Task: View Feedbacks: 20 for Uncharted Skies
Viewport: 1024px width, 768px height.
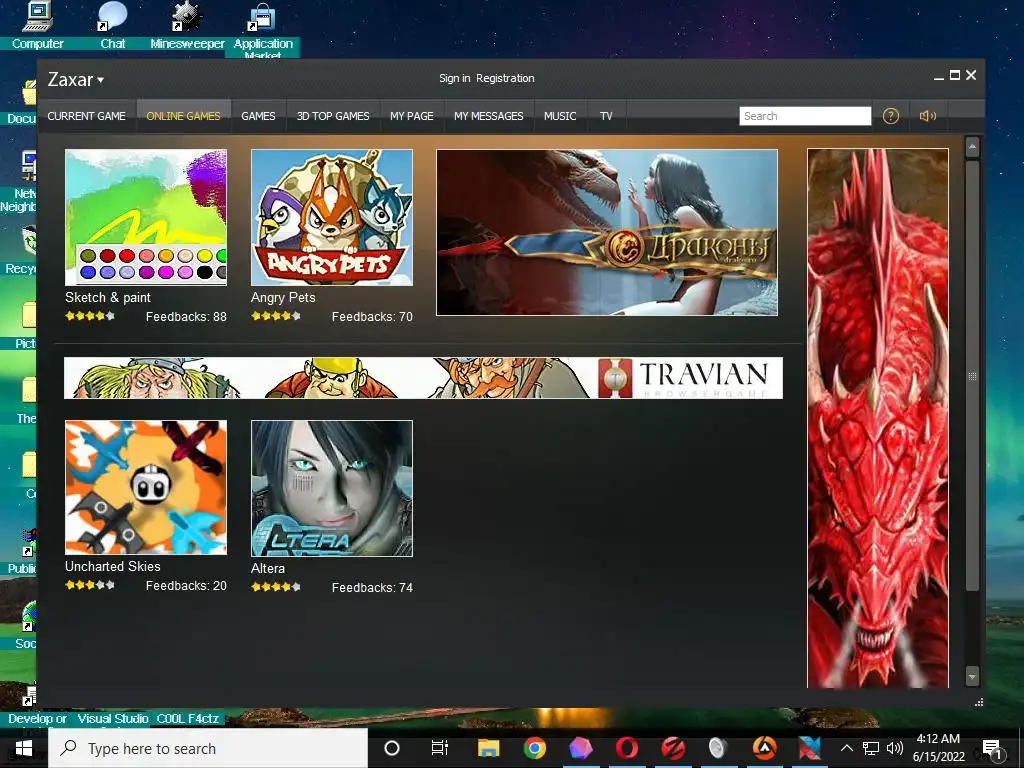Action: point(186,586)
